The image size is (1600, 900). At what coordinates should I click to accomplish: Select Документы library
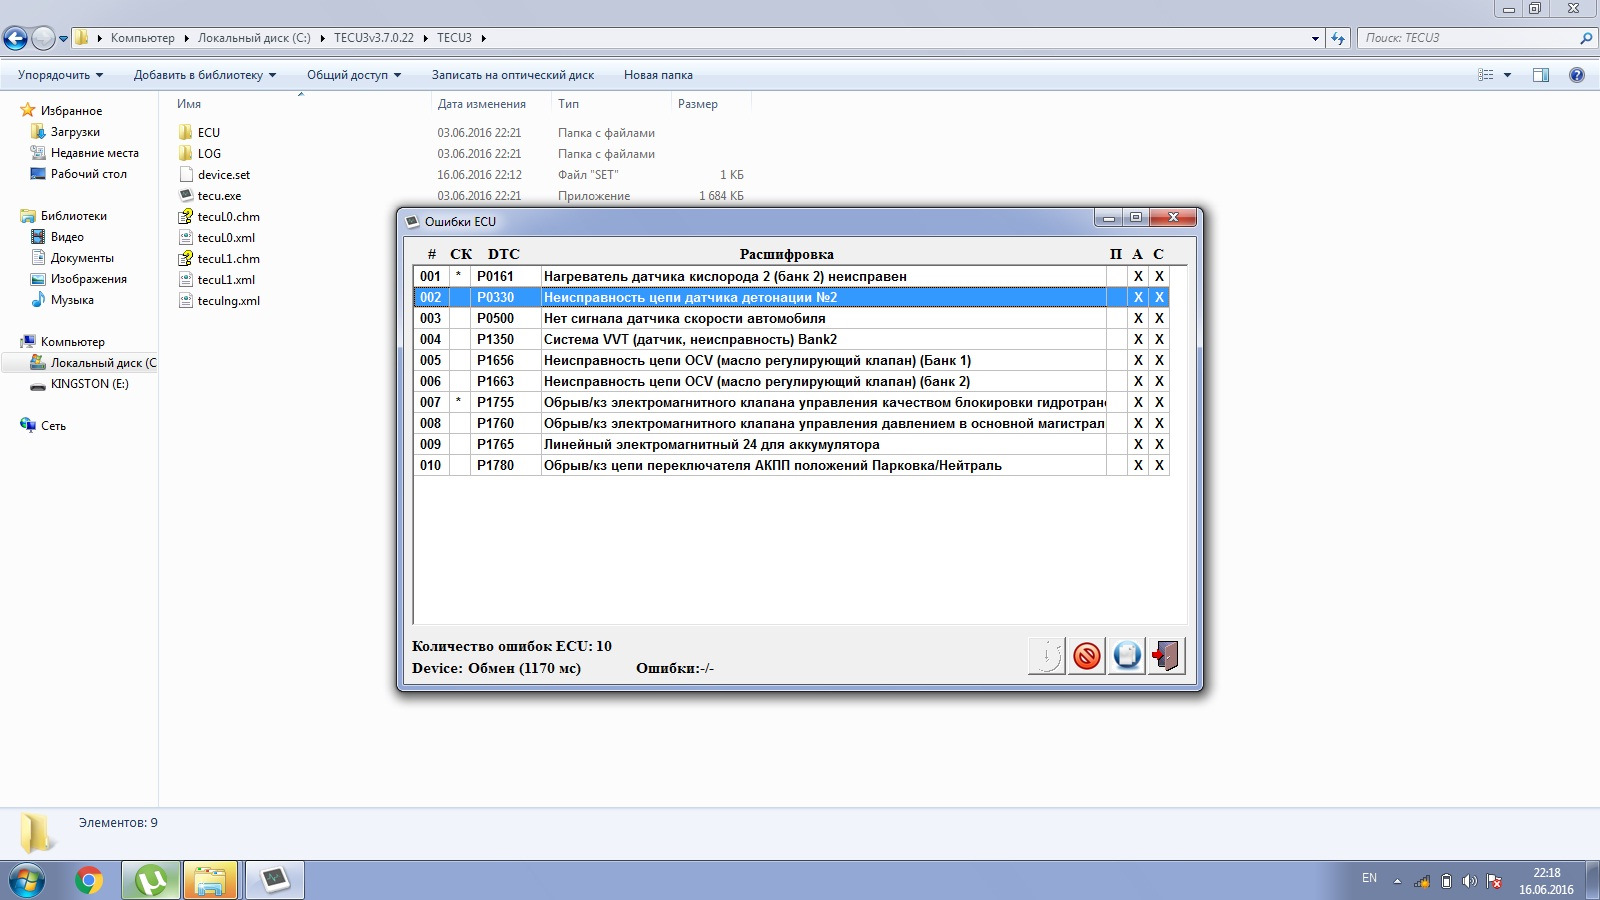pos(82,258)
